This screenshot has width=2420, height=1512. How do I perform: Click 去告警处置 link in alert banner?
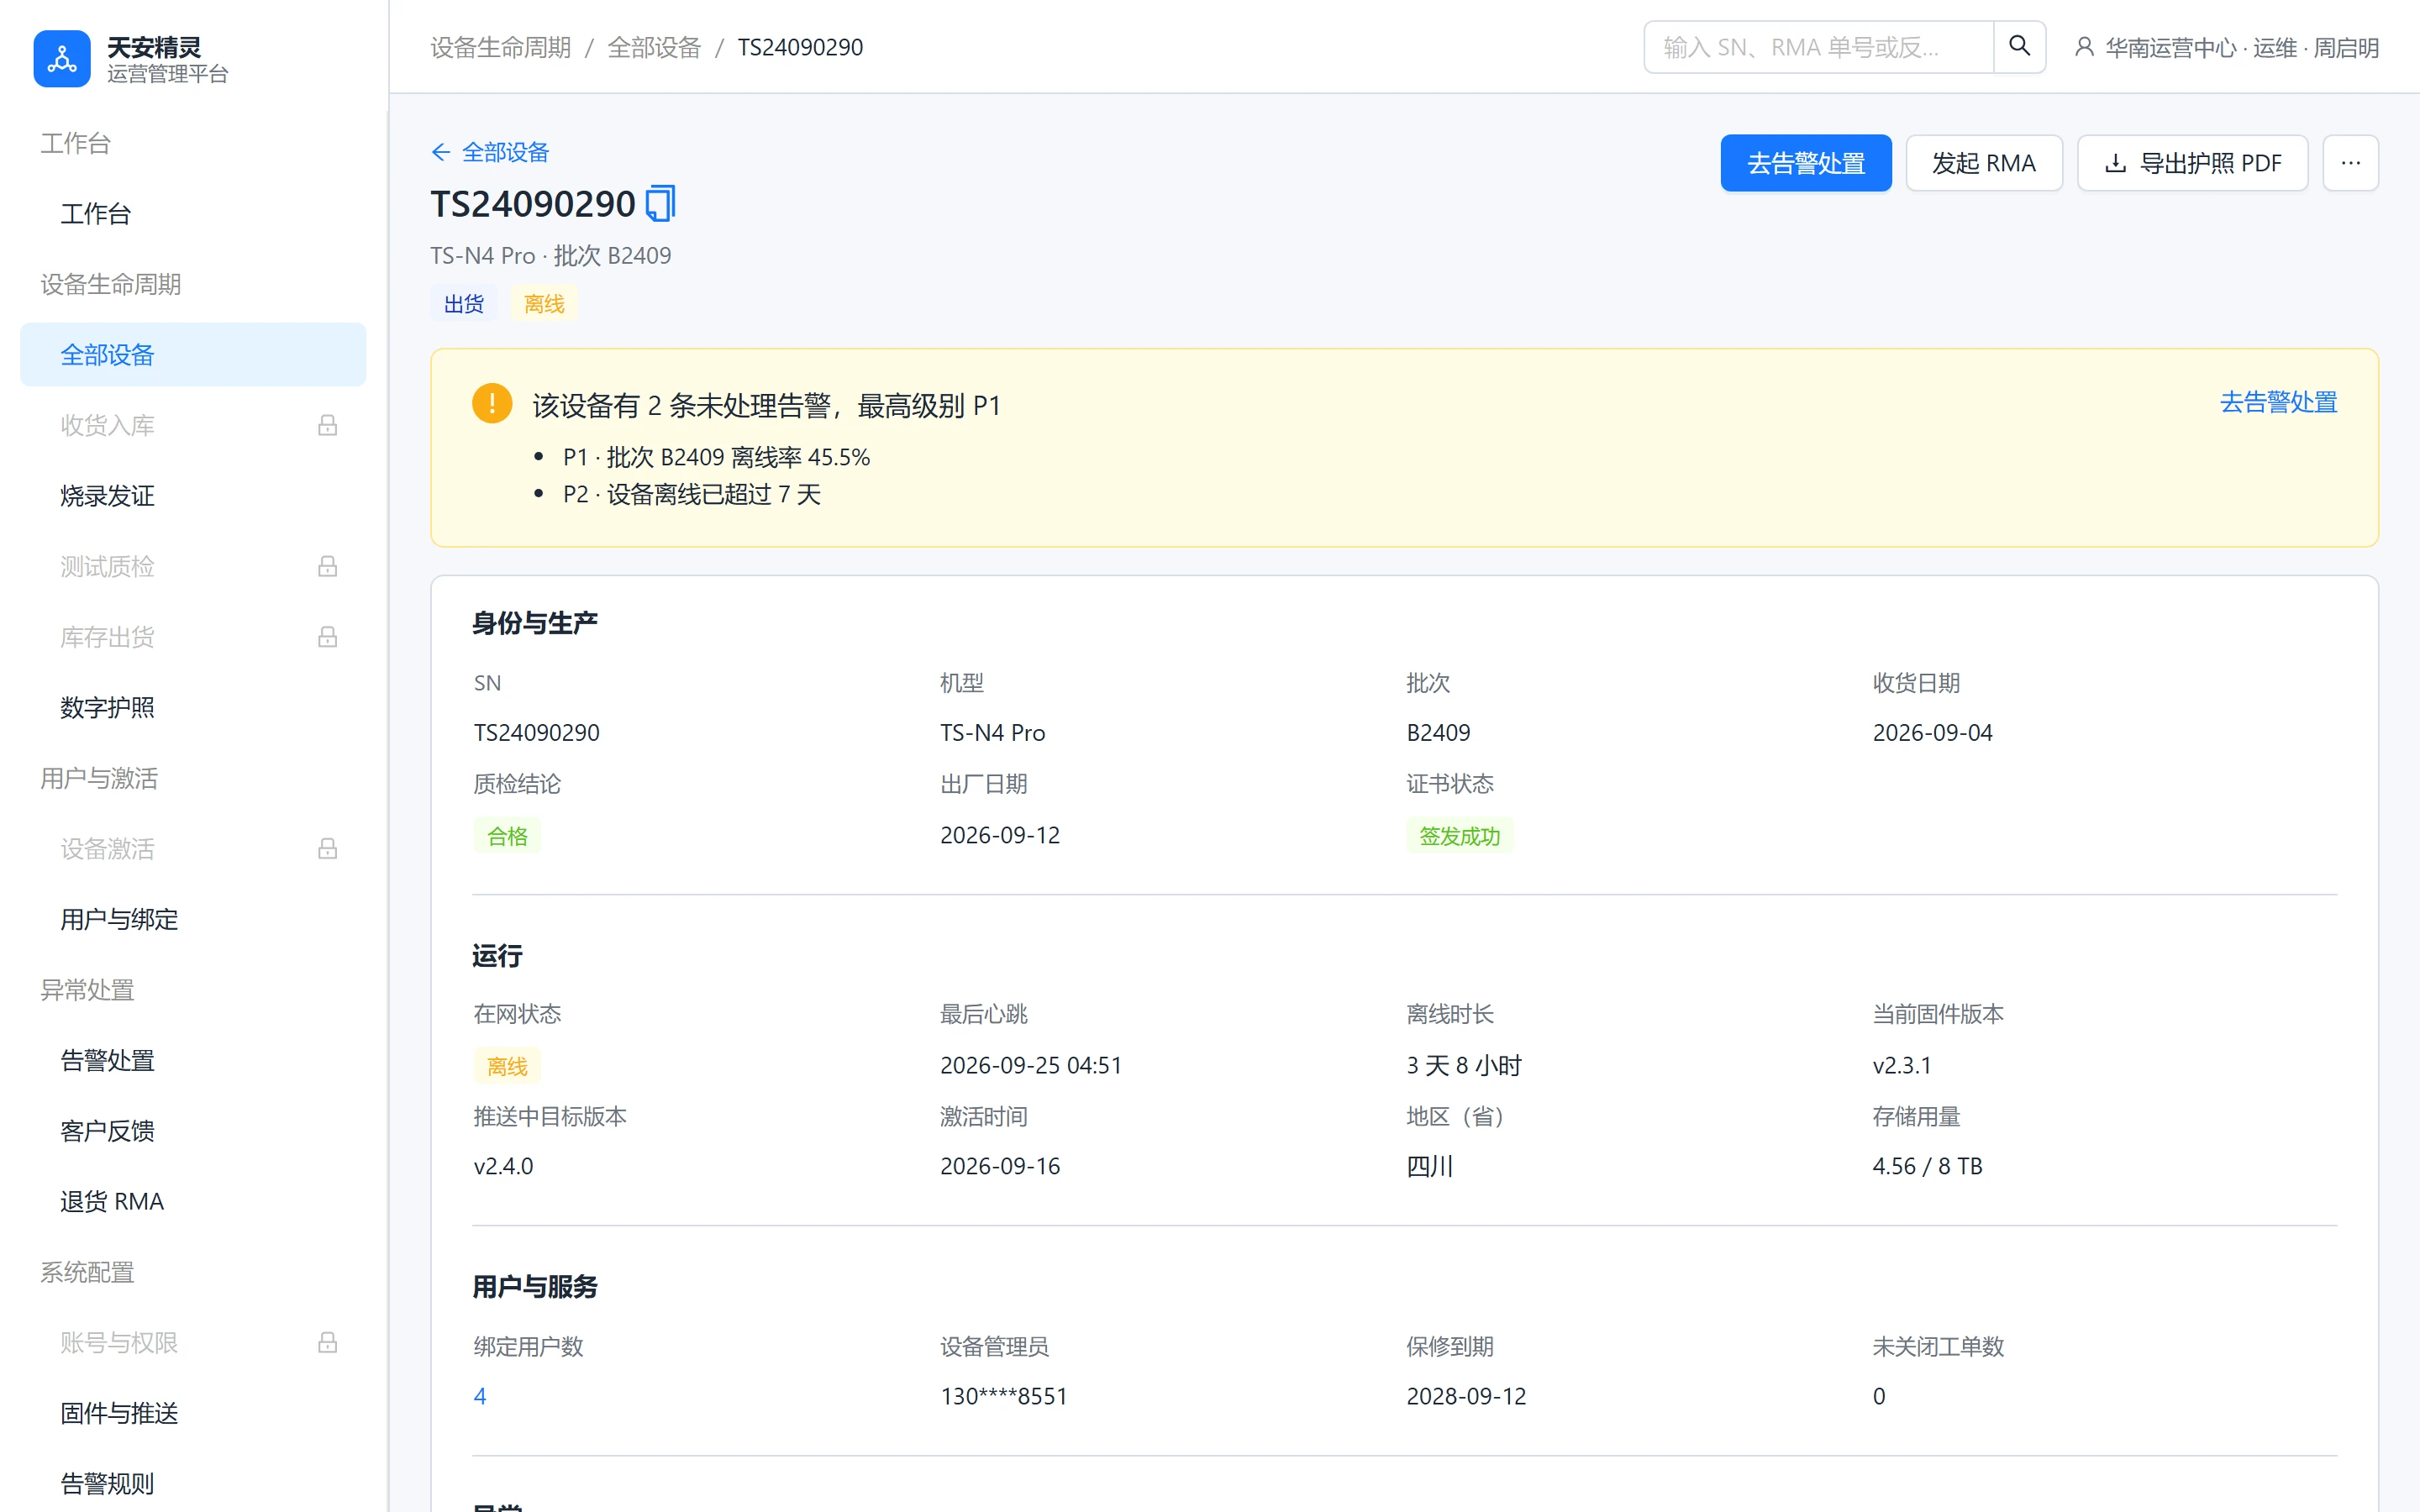tap(2278, 402)
